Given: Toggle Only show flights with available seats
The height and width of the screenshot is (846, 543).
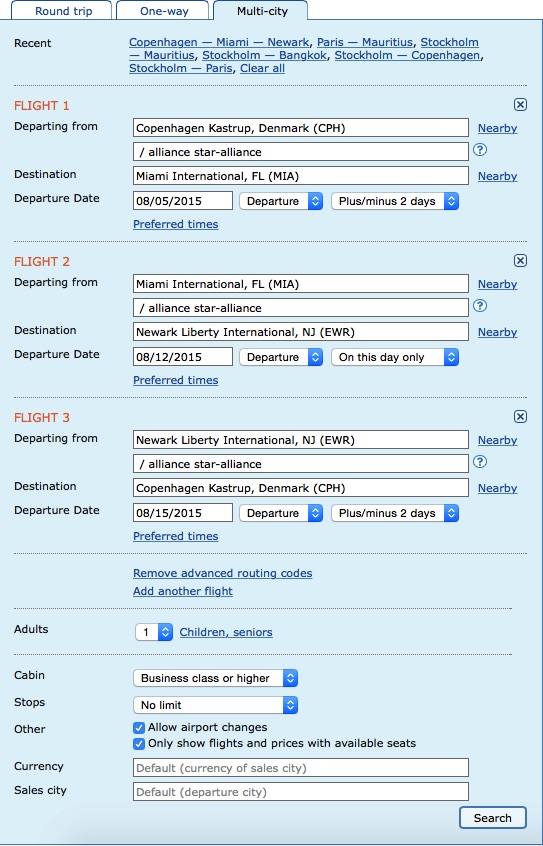Looking at the screenshot, I should 139,744.
